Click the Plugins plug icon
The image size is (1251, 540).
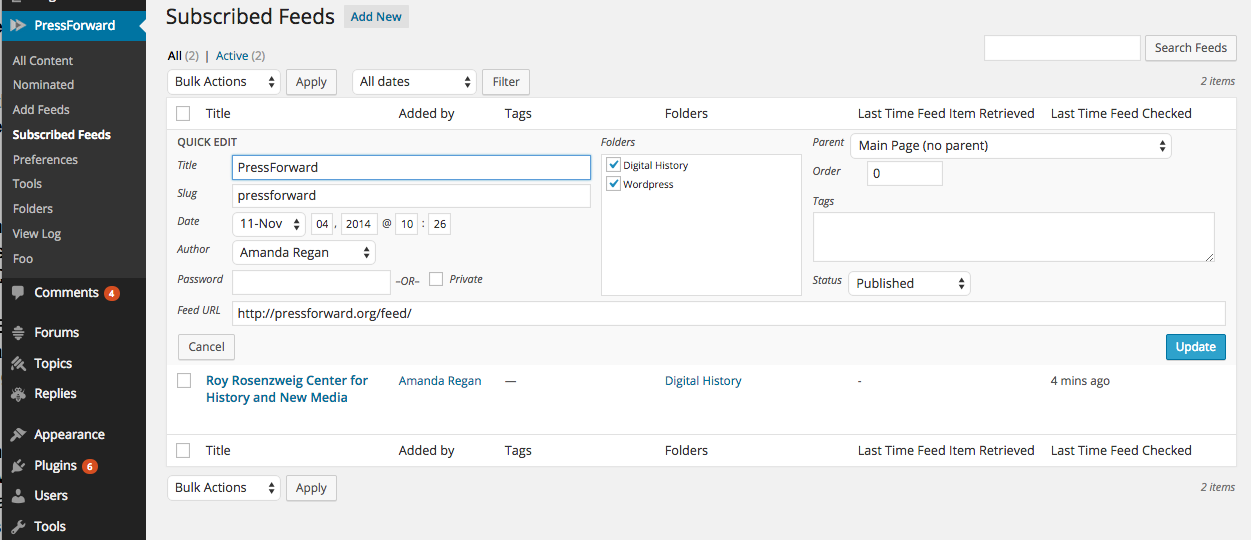click(18, 465)
